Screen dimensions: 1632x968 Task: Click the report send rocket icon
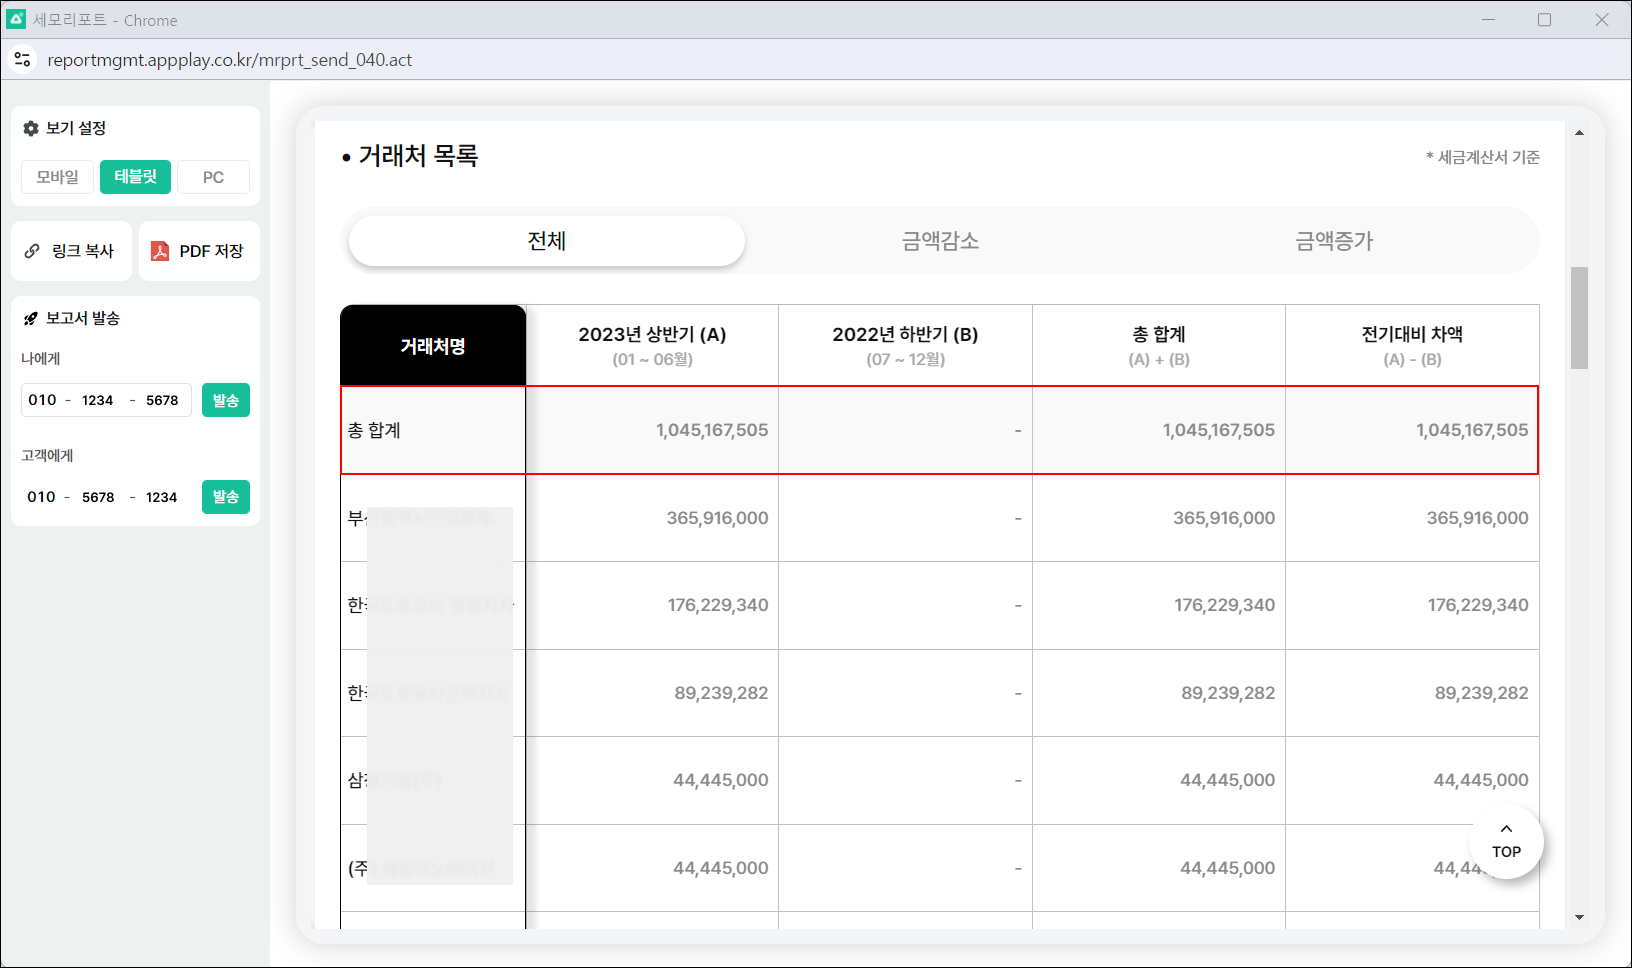(31, 318)
